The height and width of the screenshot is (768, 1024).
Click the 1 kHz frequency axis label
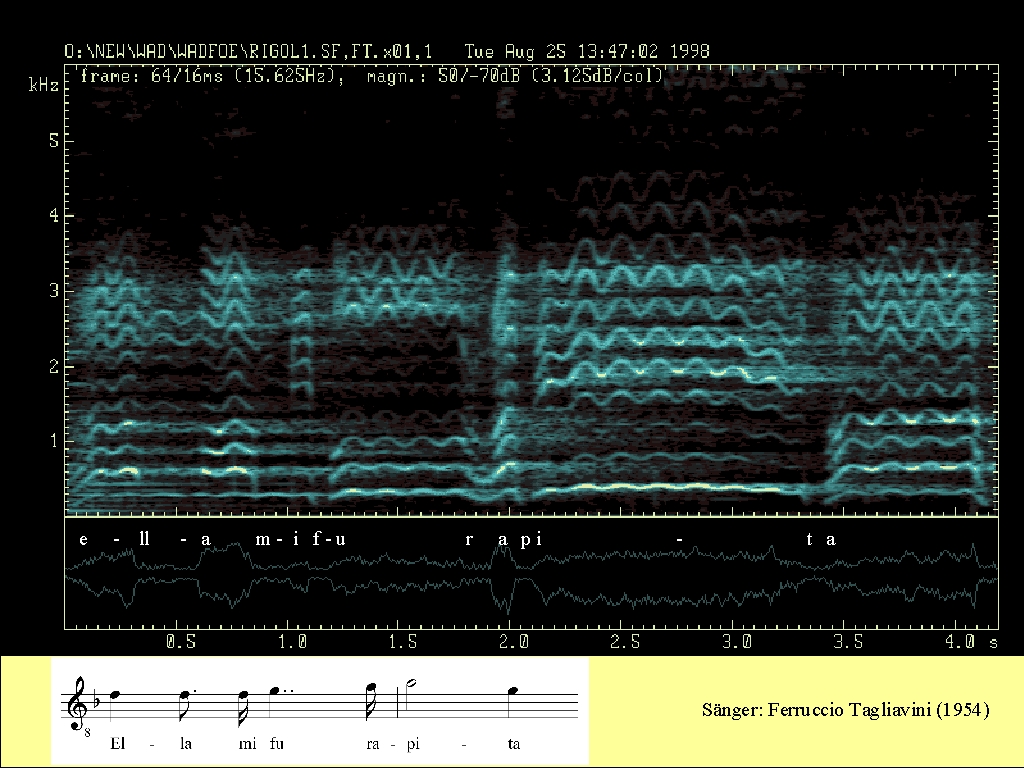tap(55, 441)
